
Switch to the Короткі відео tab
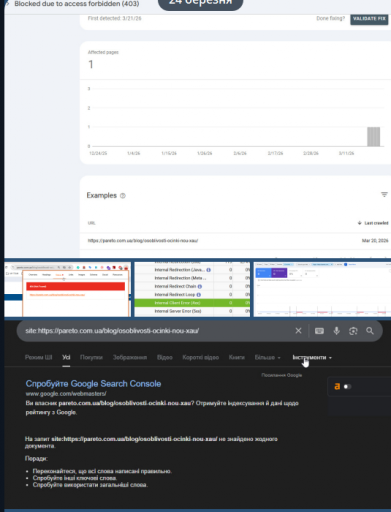(201, 357)
